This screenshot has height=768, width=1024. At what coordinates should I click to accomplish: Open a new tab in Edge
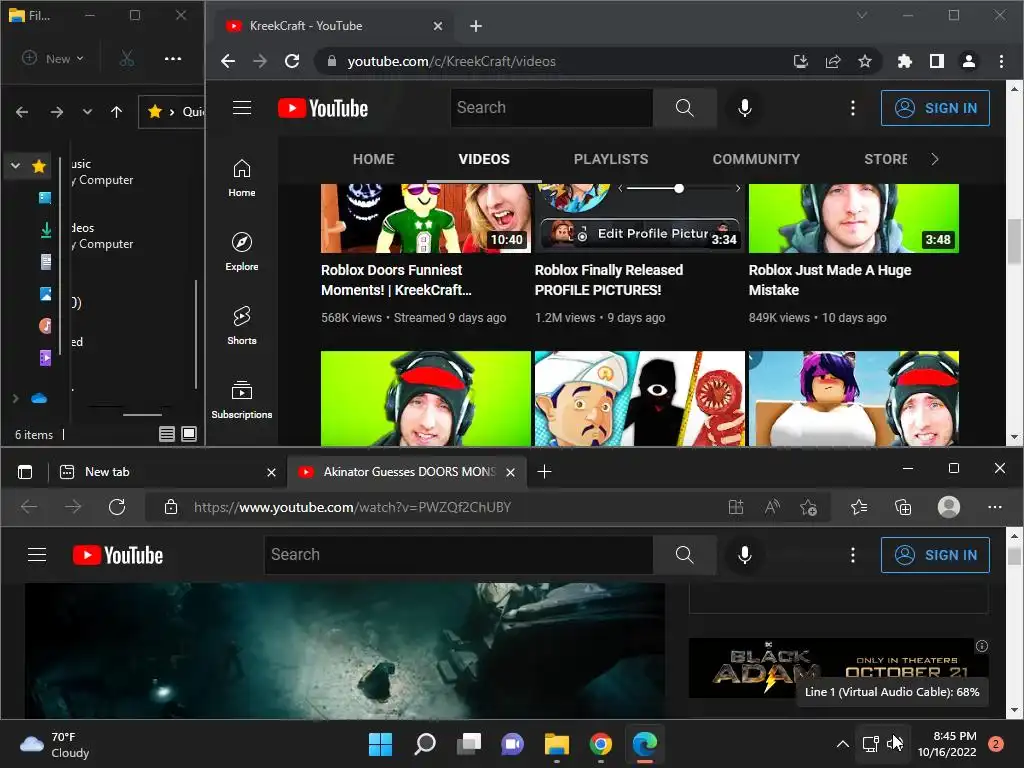pyautogui.click(x=544, y=472)
